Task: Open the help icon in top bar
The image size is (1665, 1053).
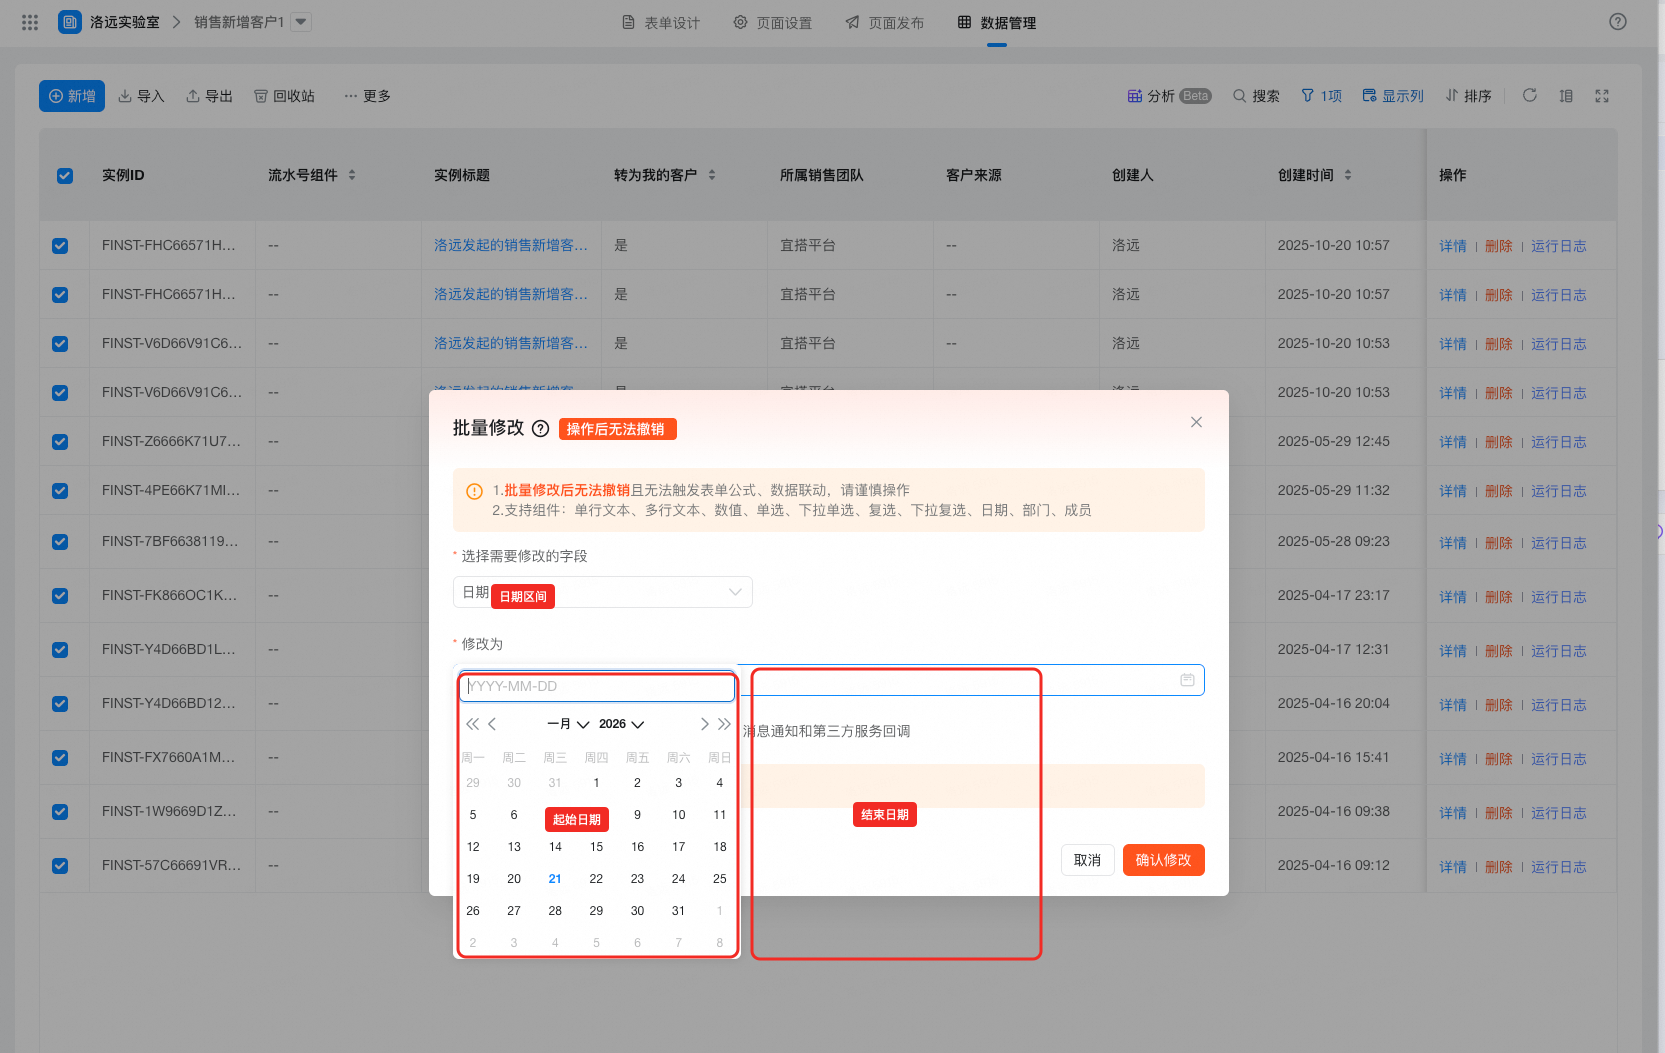Action: [x=1618, y=22]
